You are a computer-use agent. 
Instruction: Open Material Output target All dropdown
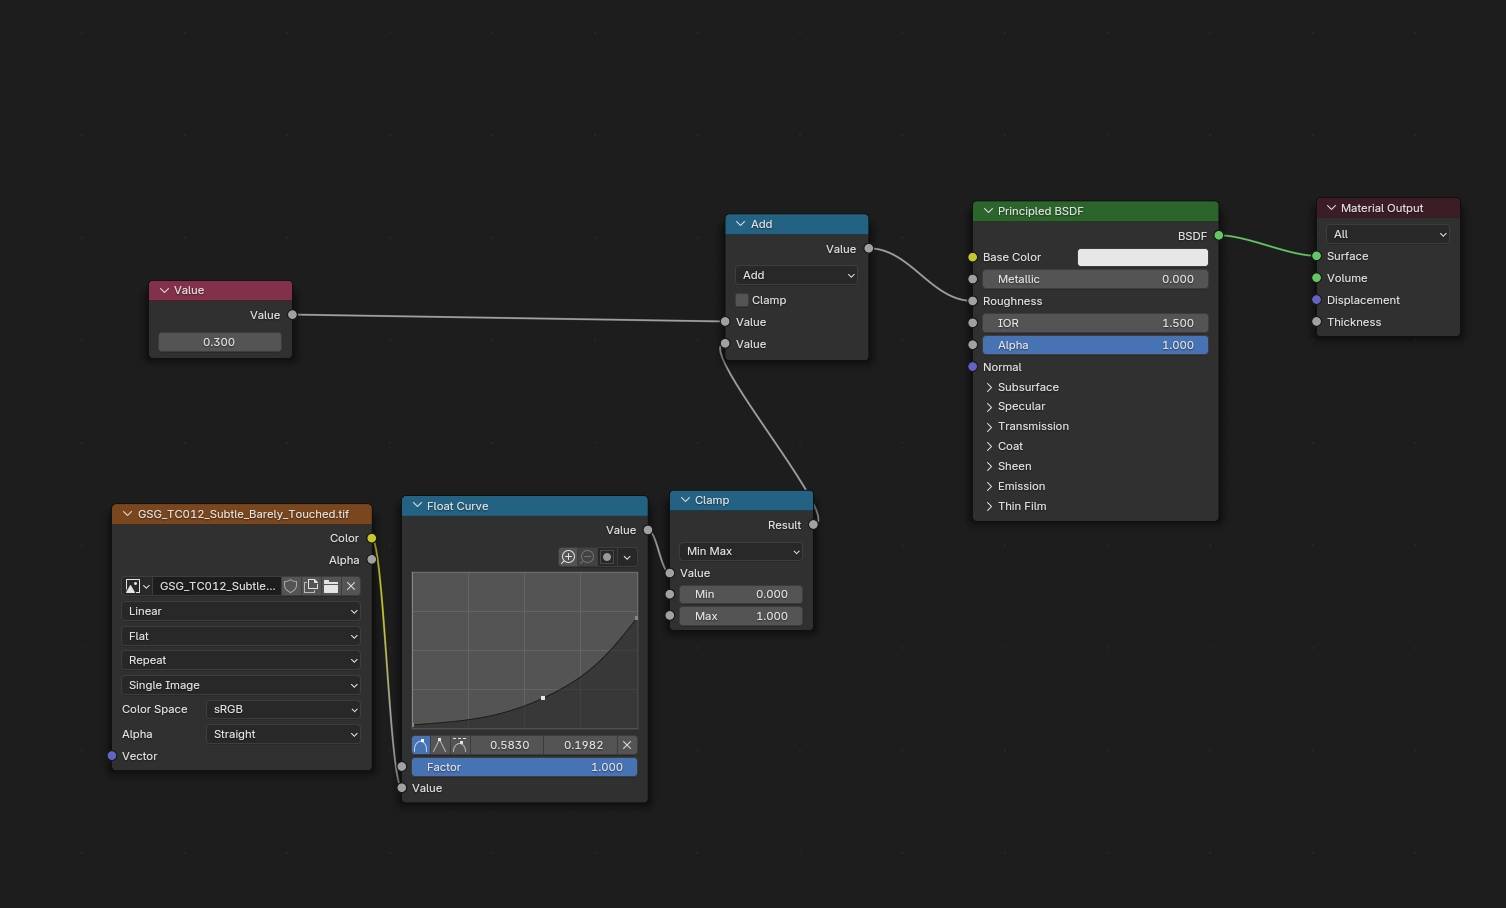coord(1388,234)
